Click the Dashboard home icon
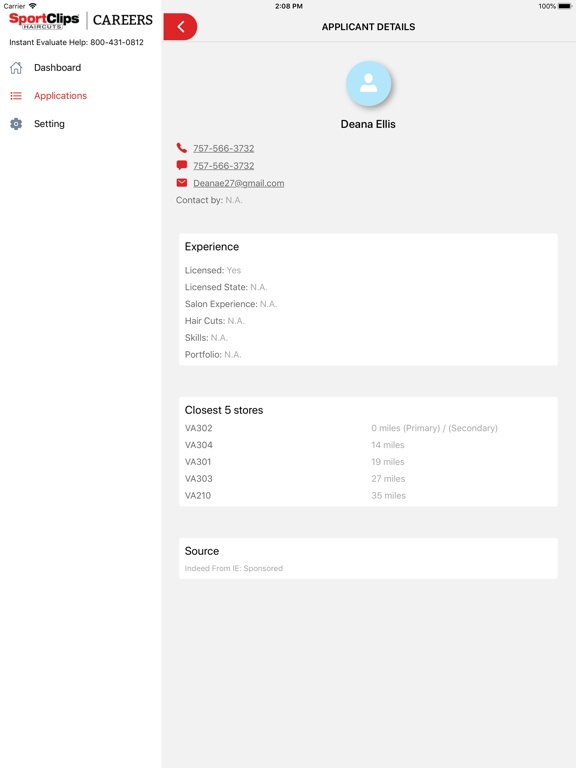The width and height of the screenshot is (576, 768). pos(16,68)
